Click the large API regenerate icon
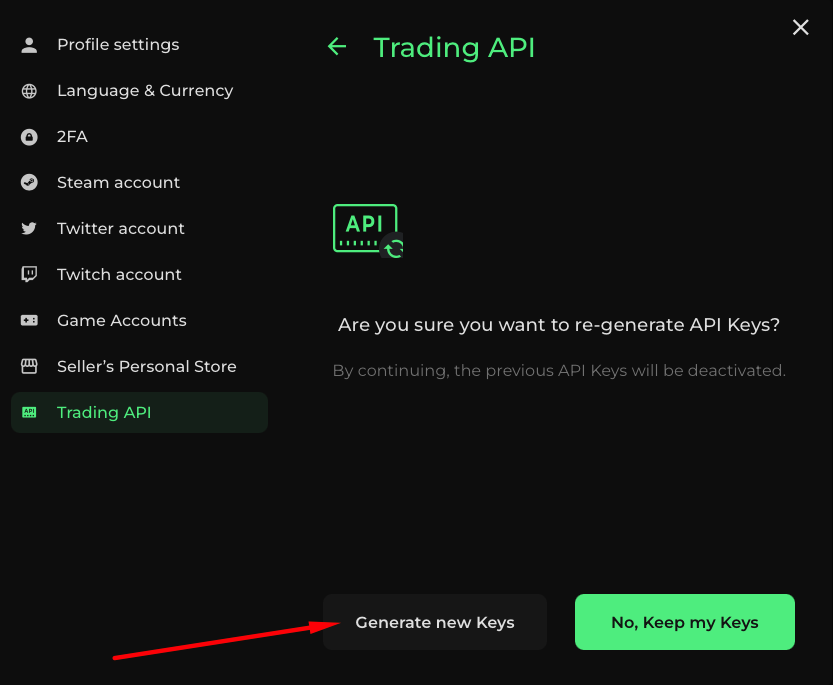 pyautogui.click(x=368, y=231)
